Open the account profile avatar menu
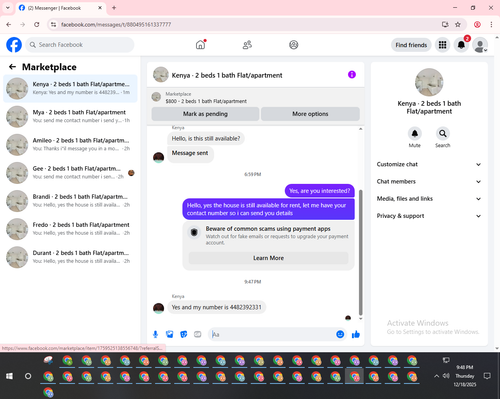This screenshot has width=500, height=399. point(480,45)
